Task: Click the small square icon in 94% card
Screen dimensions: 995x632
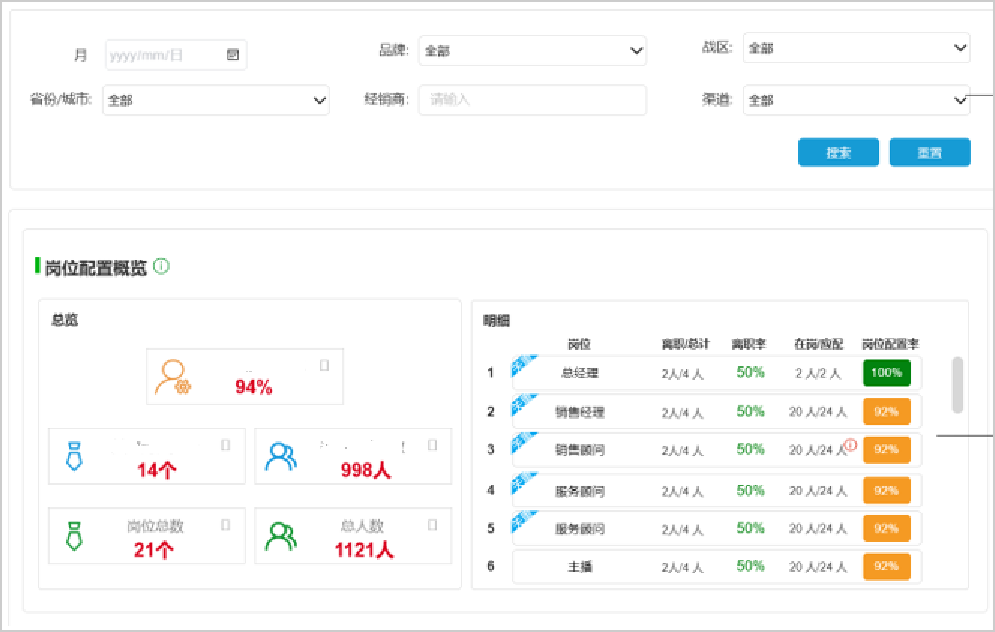Action: pyautogui.click(x=324, y=366)
